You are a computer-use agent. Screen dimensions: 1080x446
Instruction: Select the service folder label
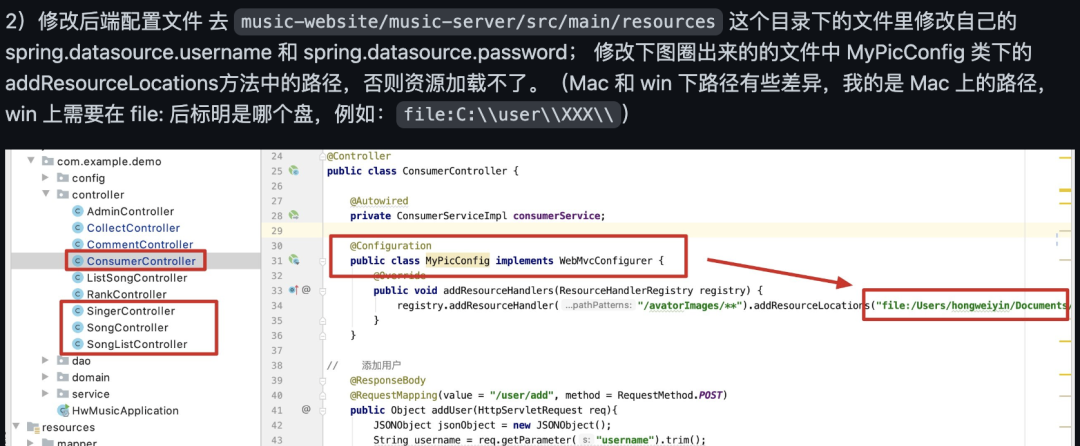(x=90, y=394)
